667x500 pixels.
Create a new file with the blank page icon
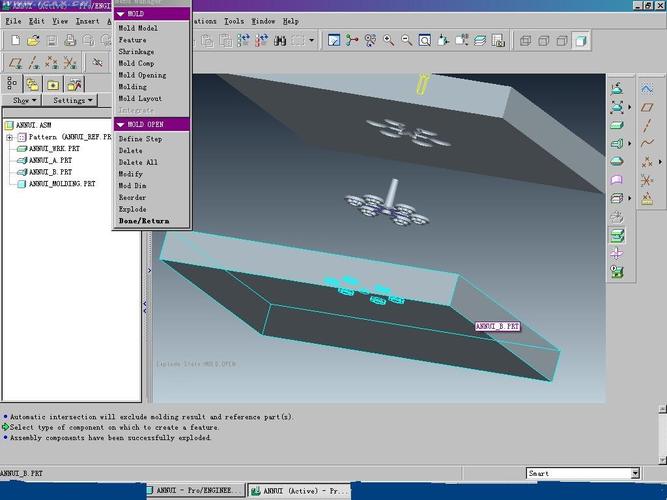[15, 41]
